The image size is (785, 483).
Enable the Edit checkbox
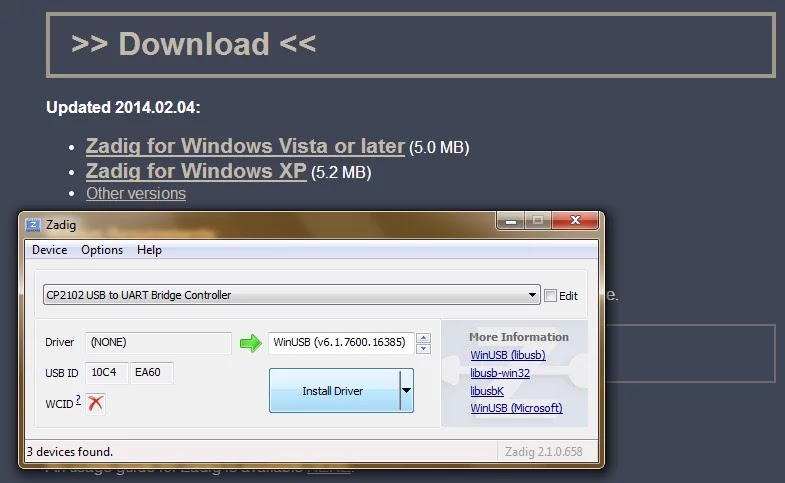point(550,295)
